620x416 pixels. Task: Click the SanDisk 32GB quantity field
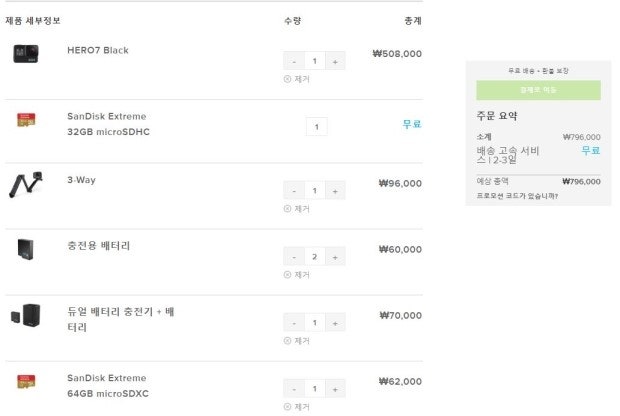click(316, 127)
